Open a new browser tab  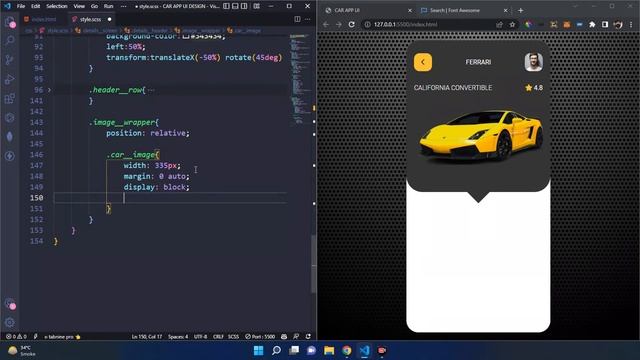click(x=520, y=10)
